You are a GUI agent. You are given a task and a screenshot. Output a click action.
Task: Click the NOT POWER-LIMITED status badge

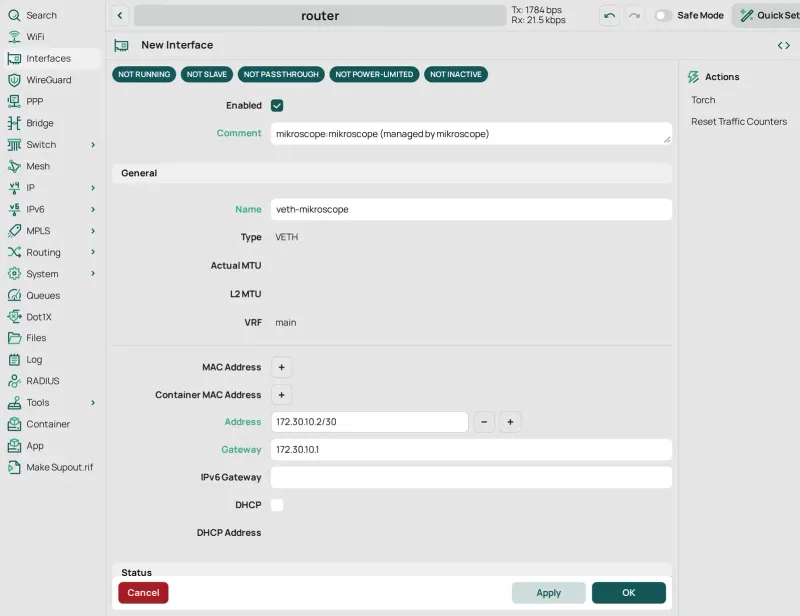(x=374, y=75)
